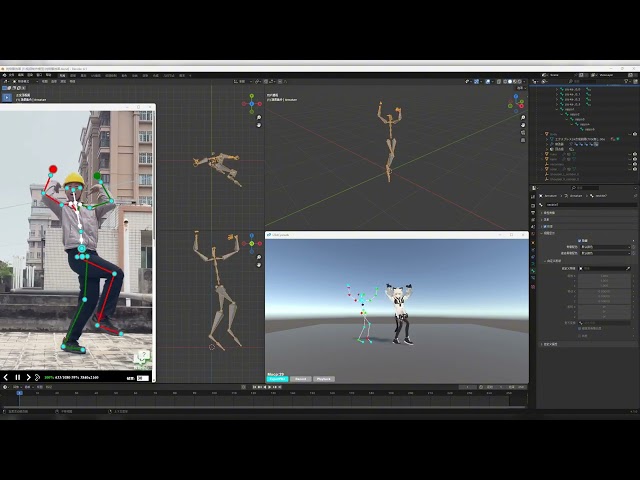640x480 pixels.
Task: Toggle camera visibility of the first greyed collection row
Action: (635, 154)
